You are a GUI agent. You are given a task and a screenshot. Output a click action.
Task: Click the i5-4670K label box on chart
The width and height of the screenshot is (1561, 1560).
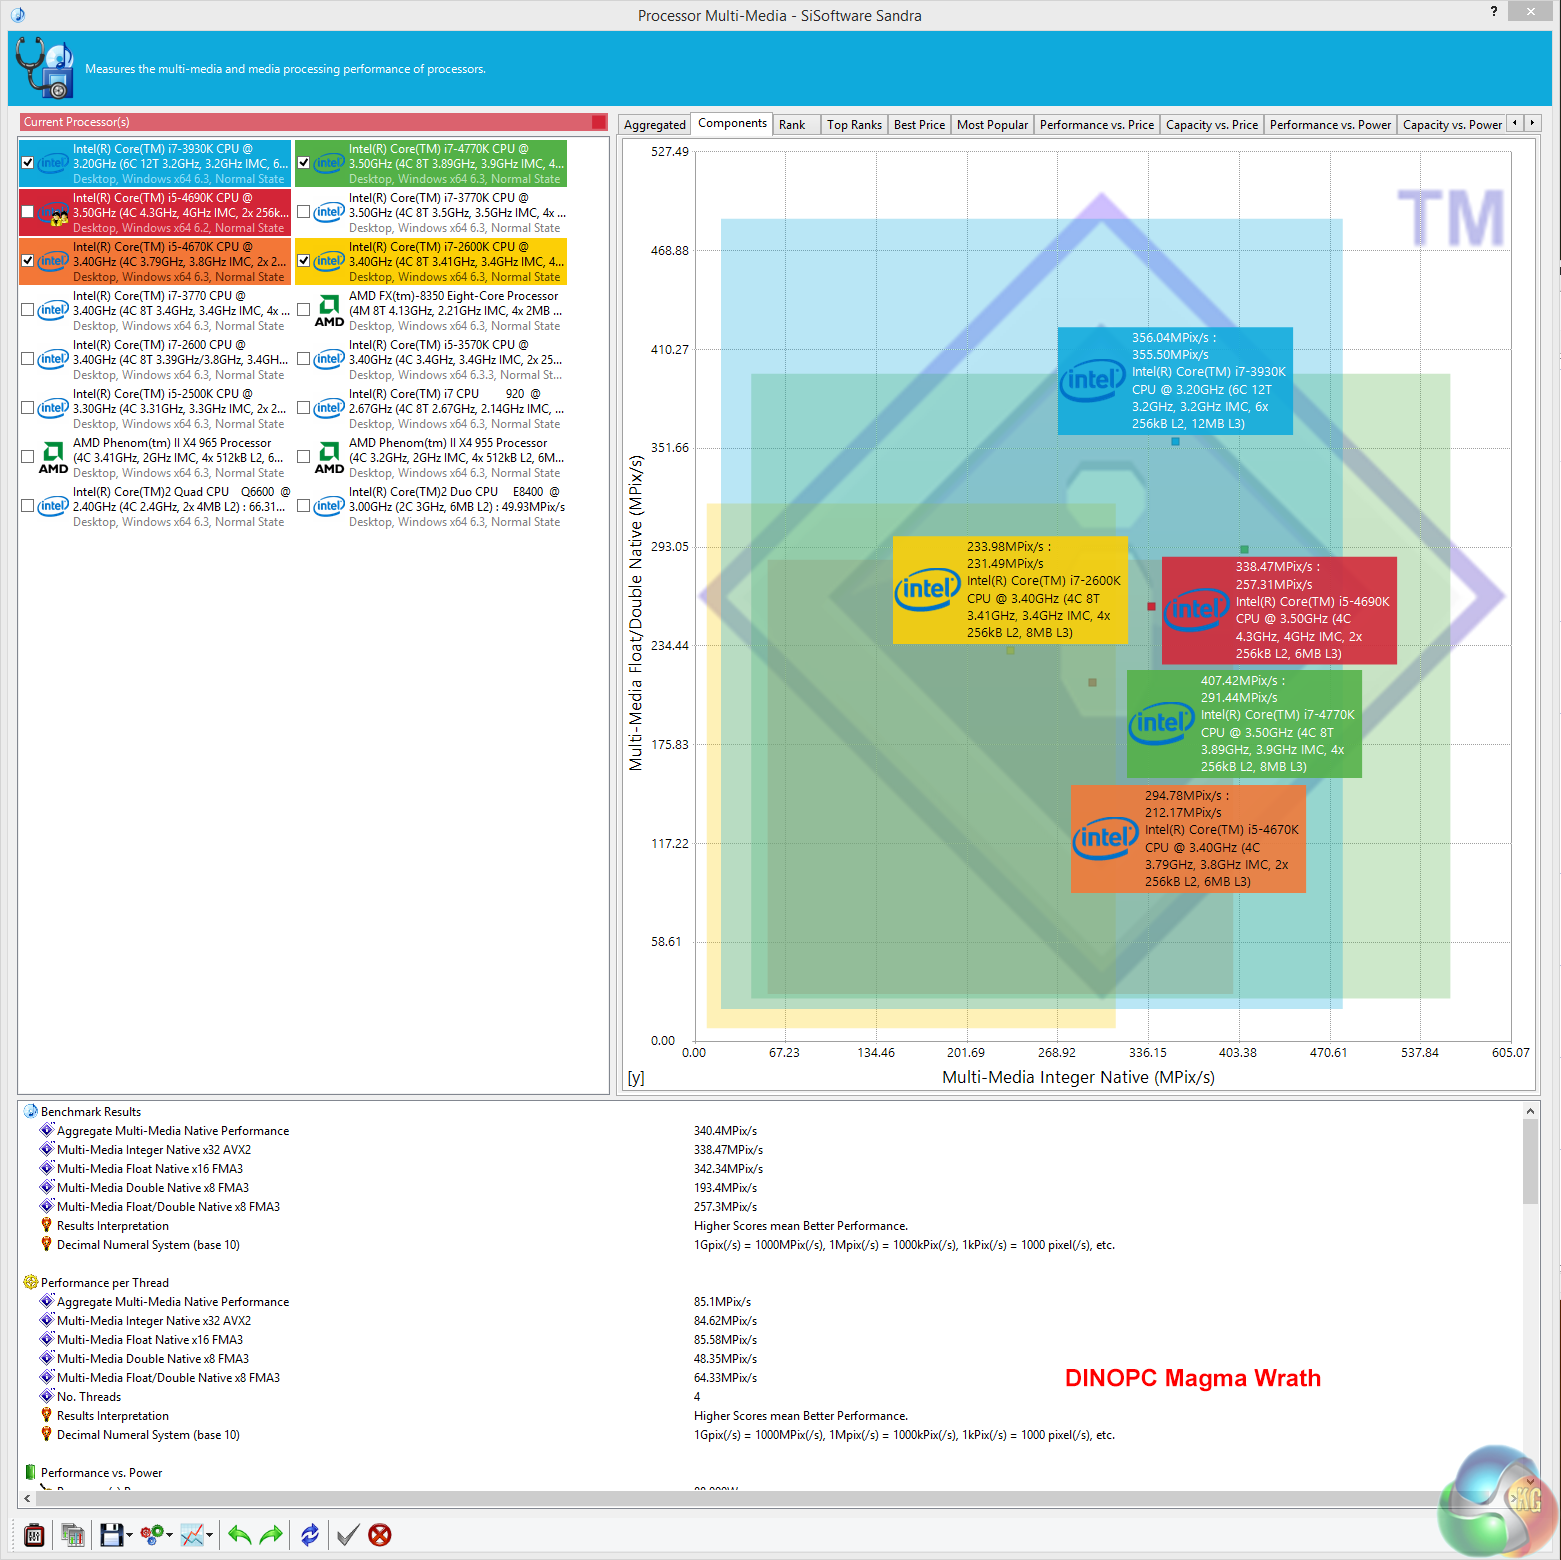click(1188, 839)
